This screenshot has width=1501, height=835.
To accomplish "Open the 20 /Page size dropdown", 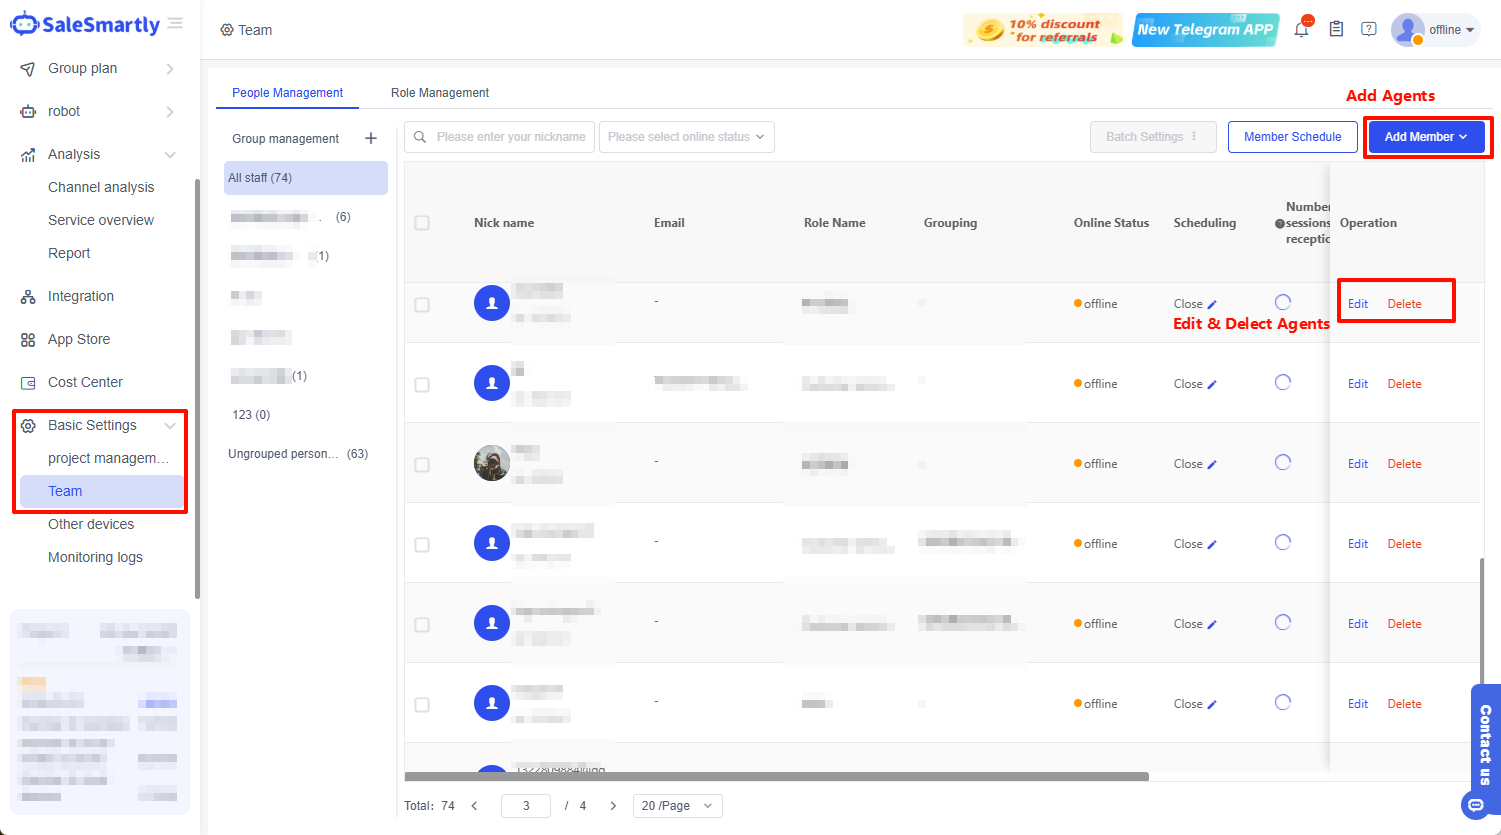I will (x=677, y=806).
